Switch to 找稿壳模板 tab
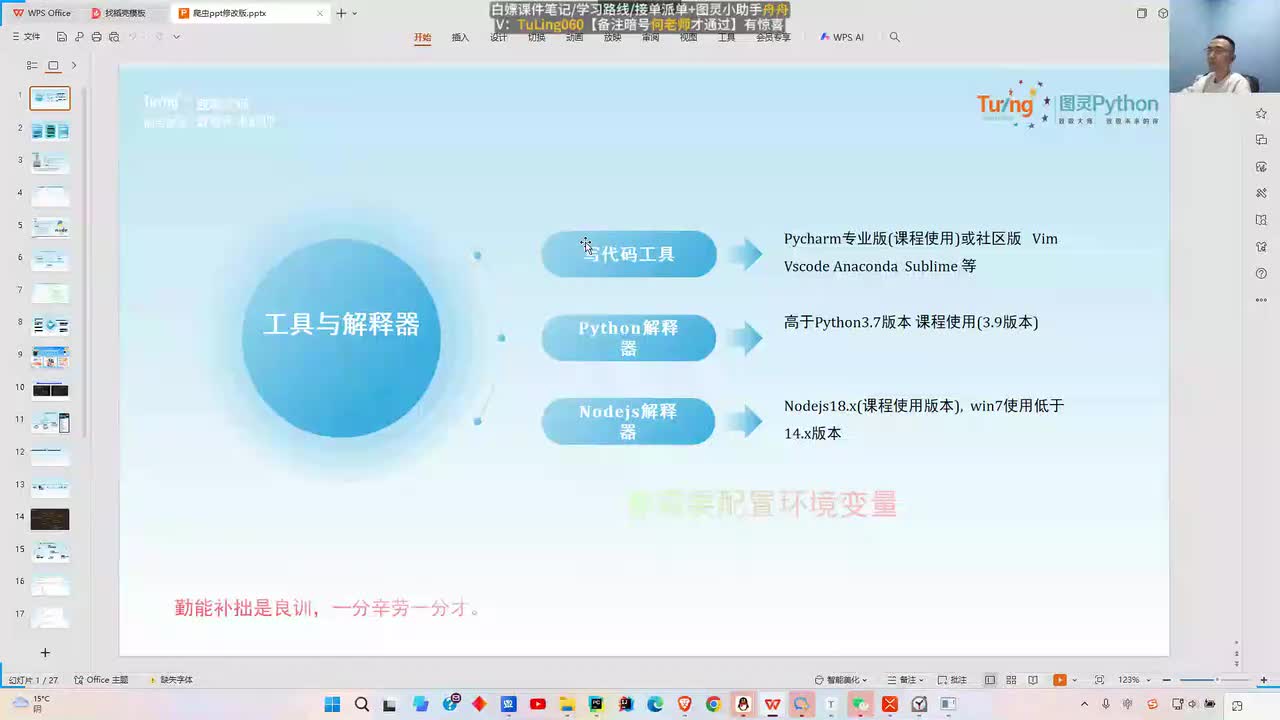 click(x=118, y=13)
